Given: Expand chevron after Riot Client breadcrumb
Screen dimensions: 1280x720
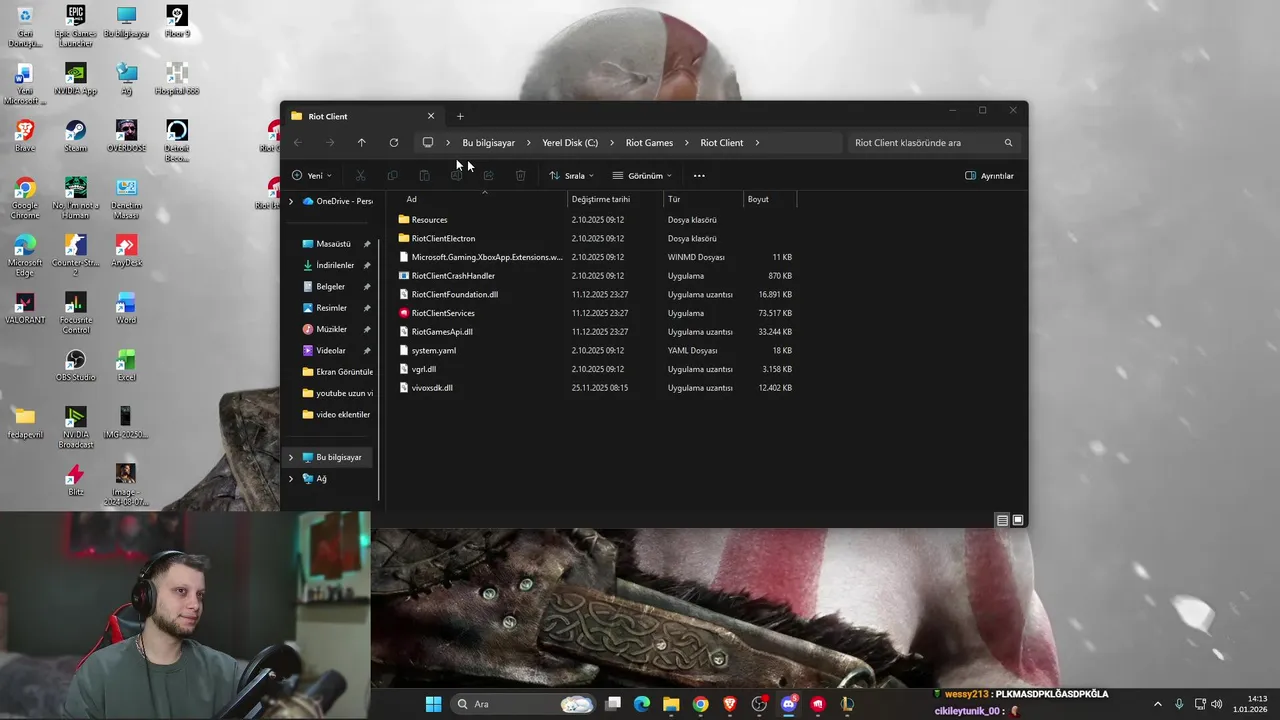Looking at the screenshot, I should pyautogui.click(x=757, y=142).
